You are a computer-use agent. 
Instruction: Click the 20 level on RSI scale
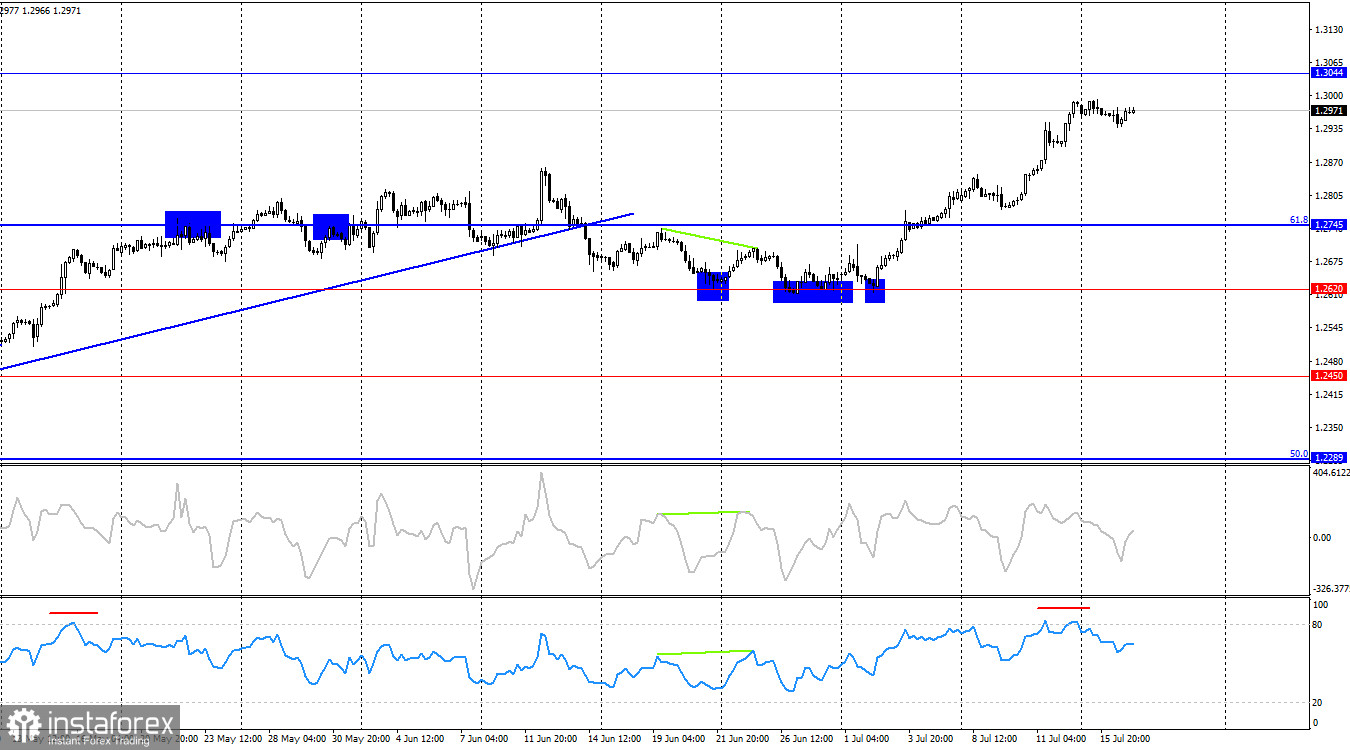1319,703
